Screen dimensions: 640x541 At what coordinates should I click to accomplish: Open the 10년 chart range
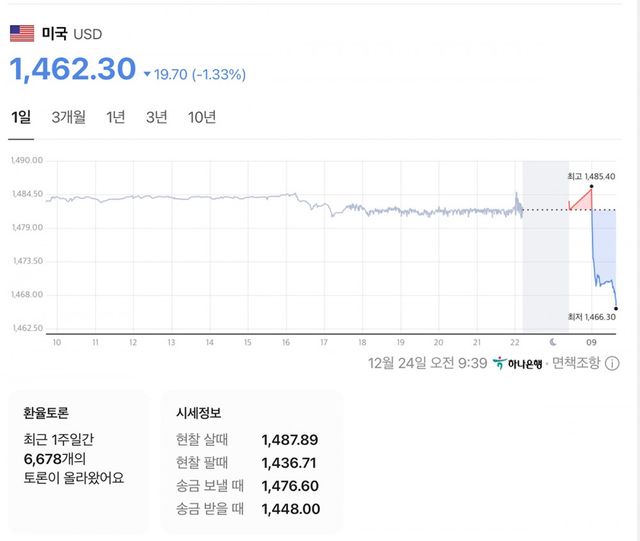[202, 117]
